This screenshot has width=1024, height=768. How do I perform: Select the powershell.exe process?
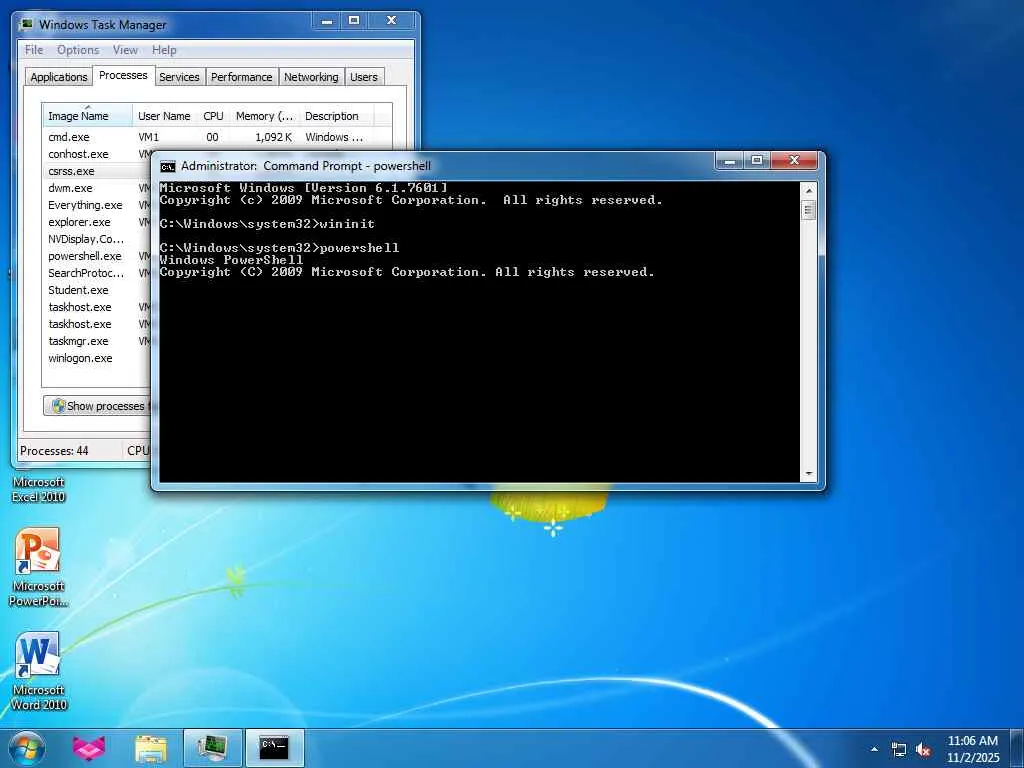(85, 256)
